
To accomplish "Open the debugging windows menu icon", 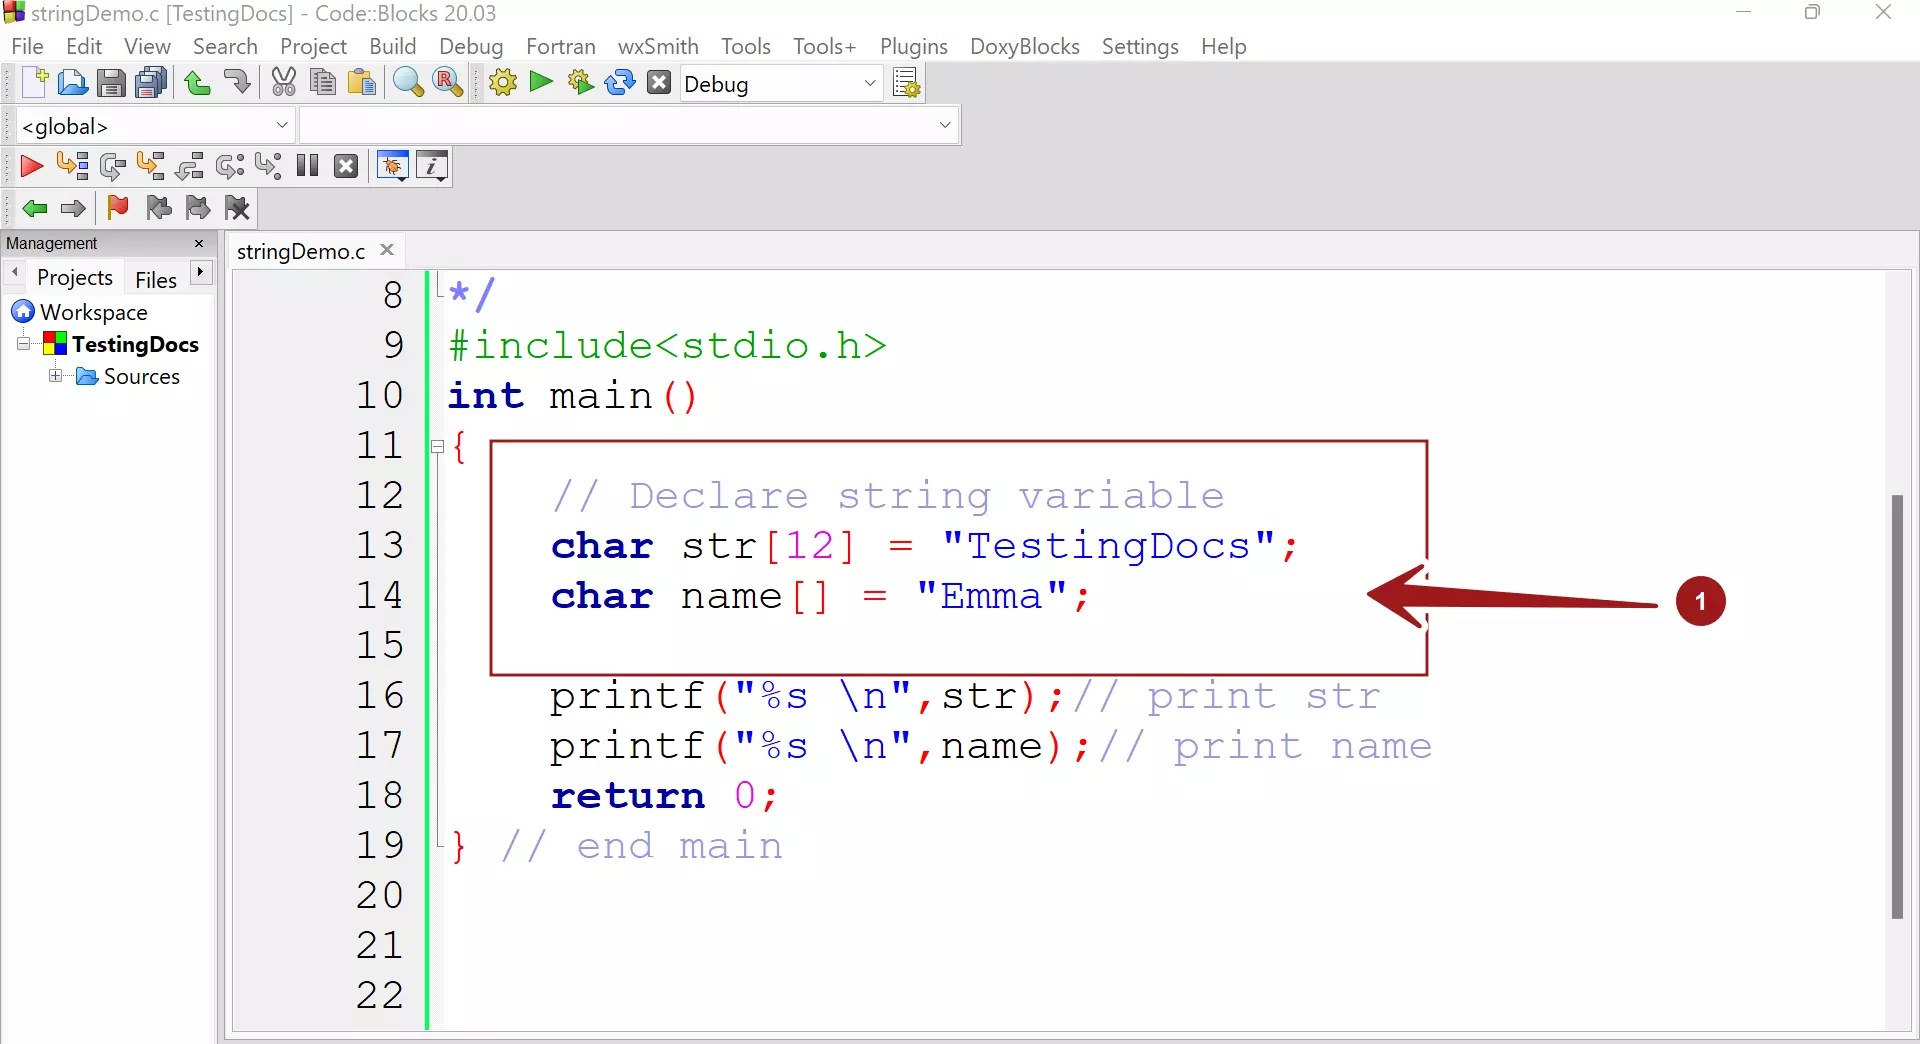I will [x=392, y=166].
